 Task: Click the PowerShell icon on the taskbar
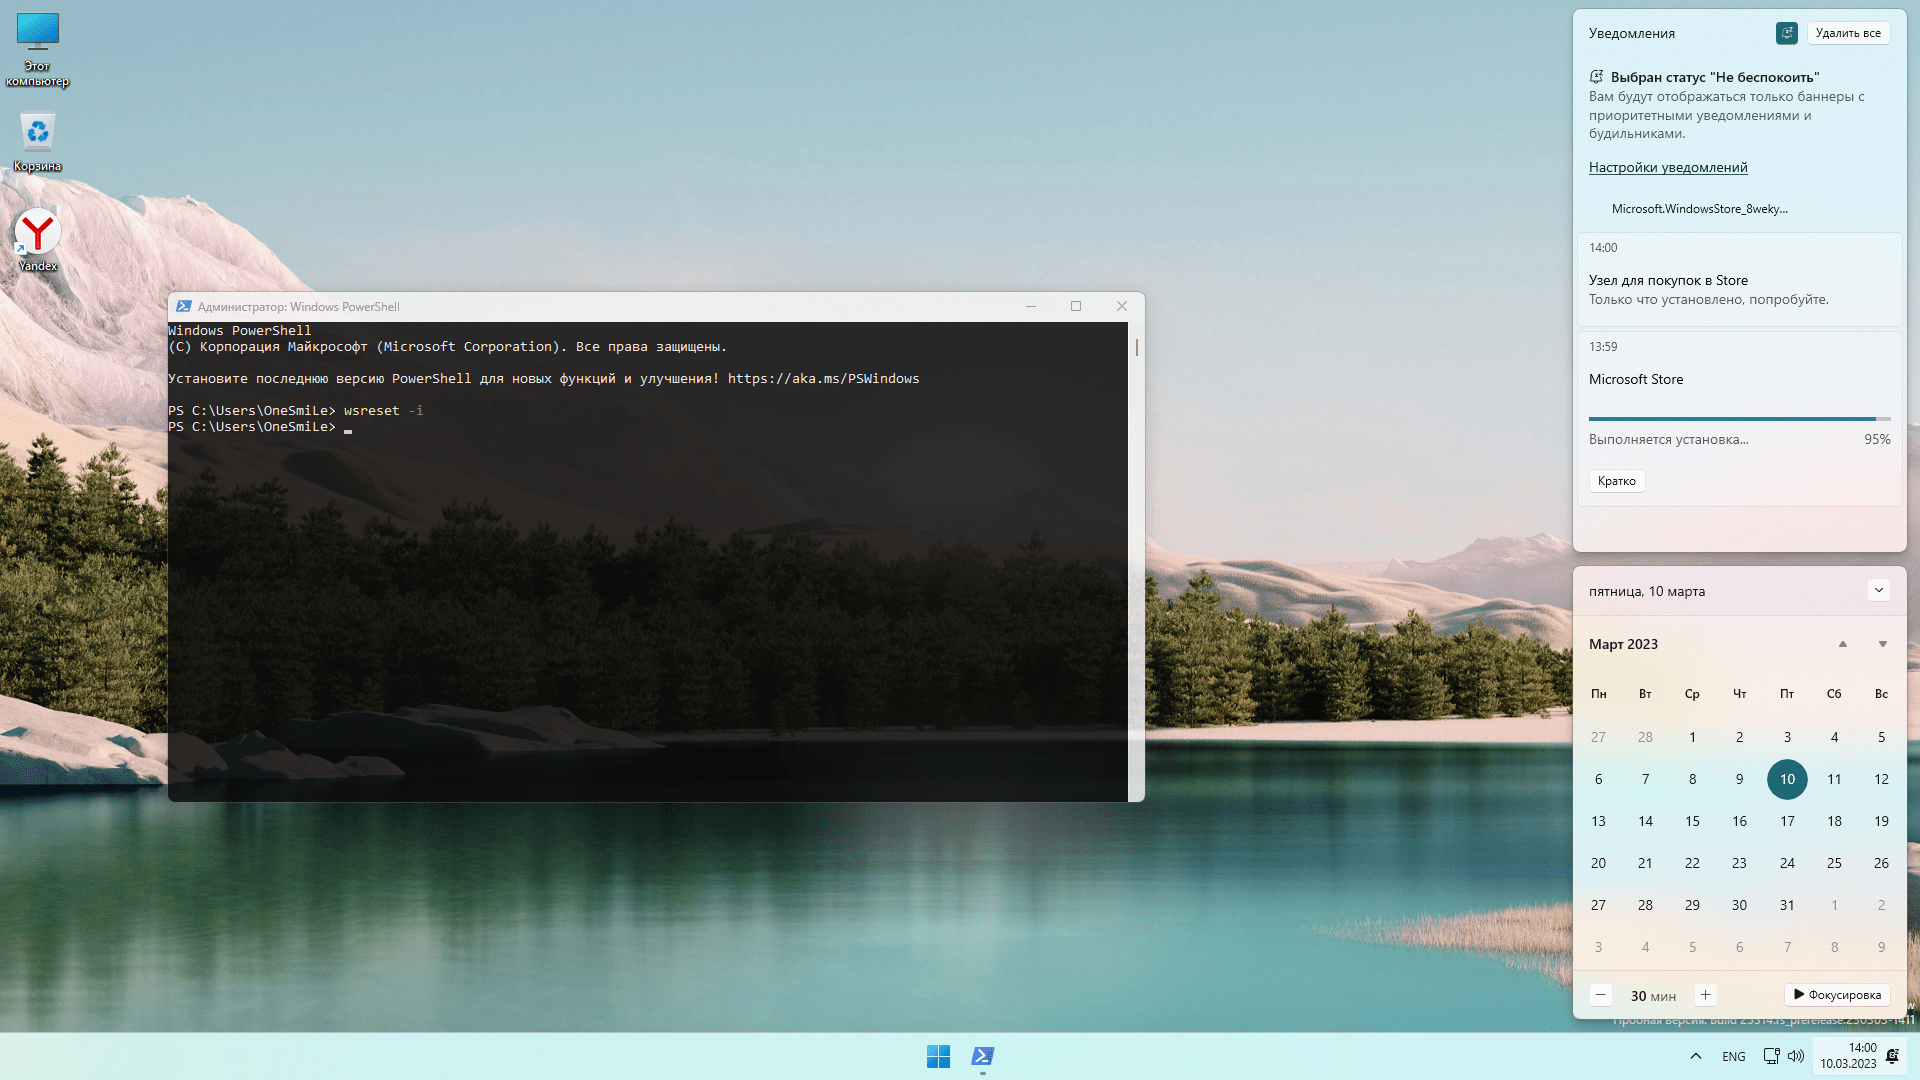point(983,1056)
